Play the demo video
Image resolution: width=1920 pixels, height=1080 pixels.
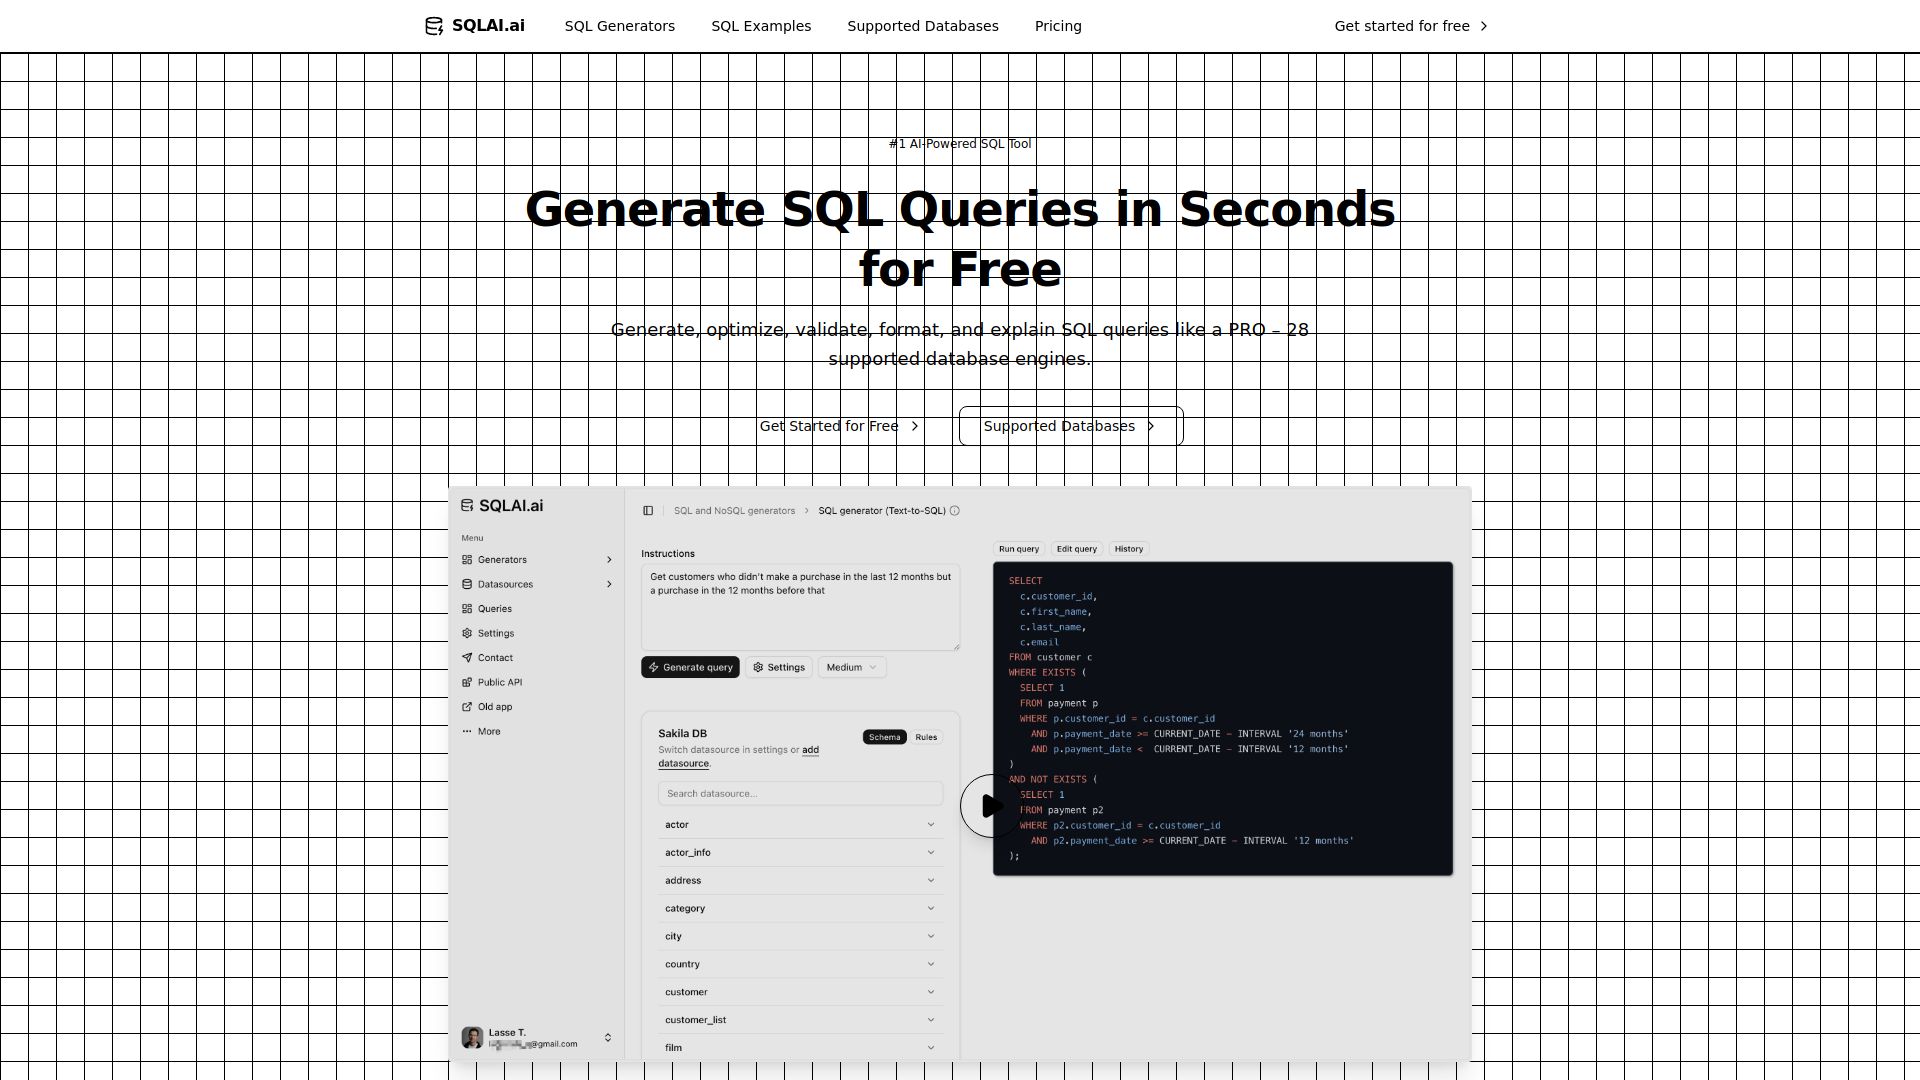coord(990,806)
